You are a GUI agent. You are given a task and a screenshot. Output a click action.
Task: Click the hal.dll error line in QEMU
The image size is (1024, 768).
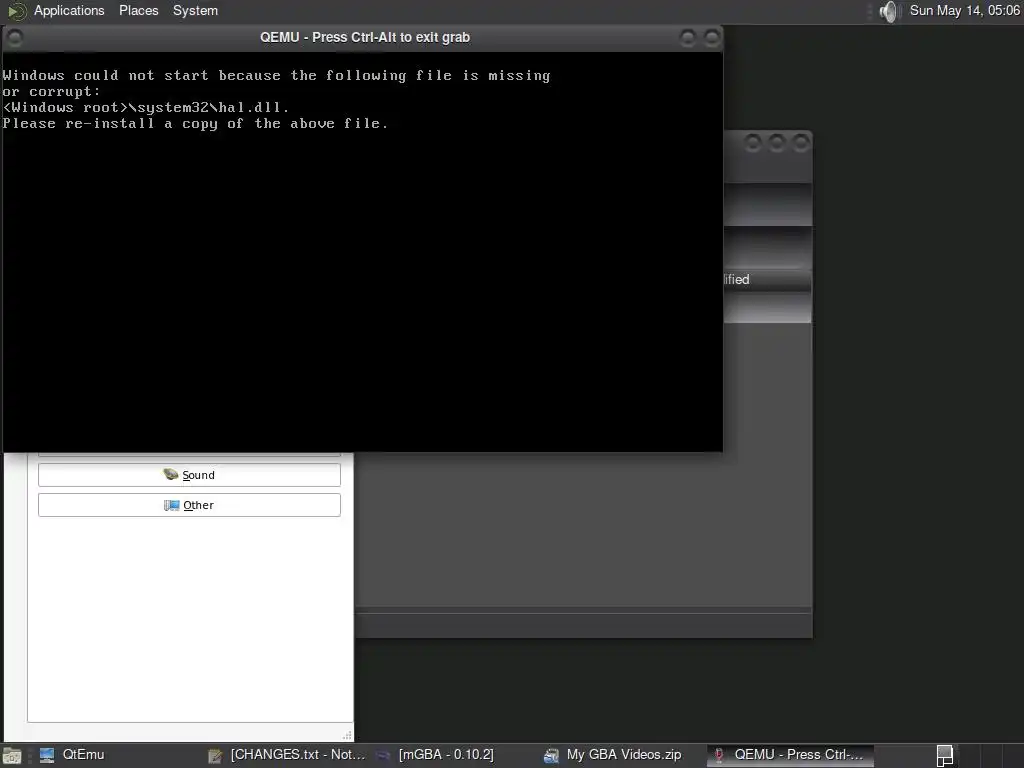146,107
